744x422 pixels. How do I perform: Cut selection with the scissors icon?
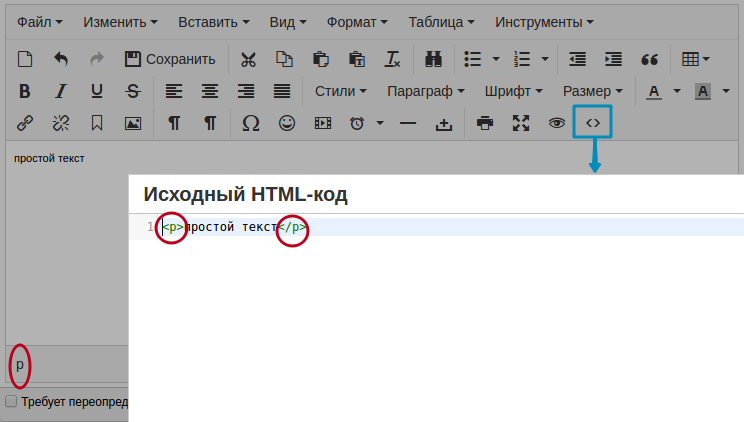pos(248,59)
